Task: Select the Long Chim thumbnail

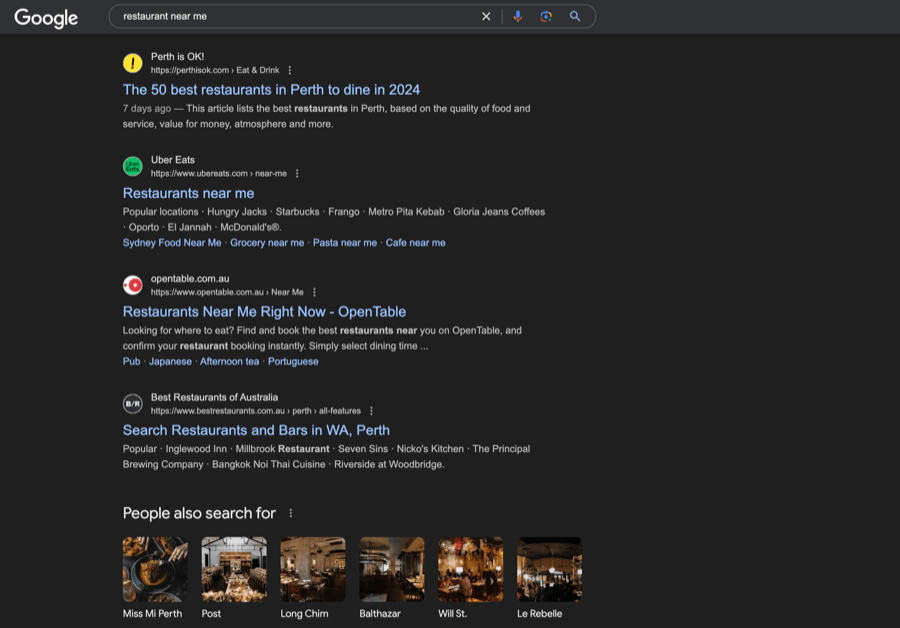Action: pos(313,569)
